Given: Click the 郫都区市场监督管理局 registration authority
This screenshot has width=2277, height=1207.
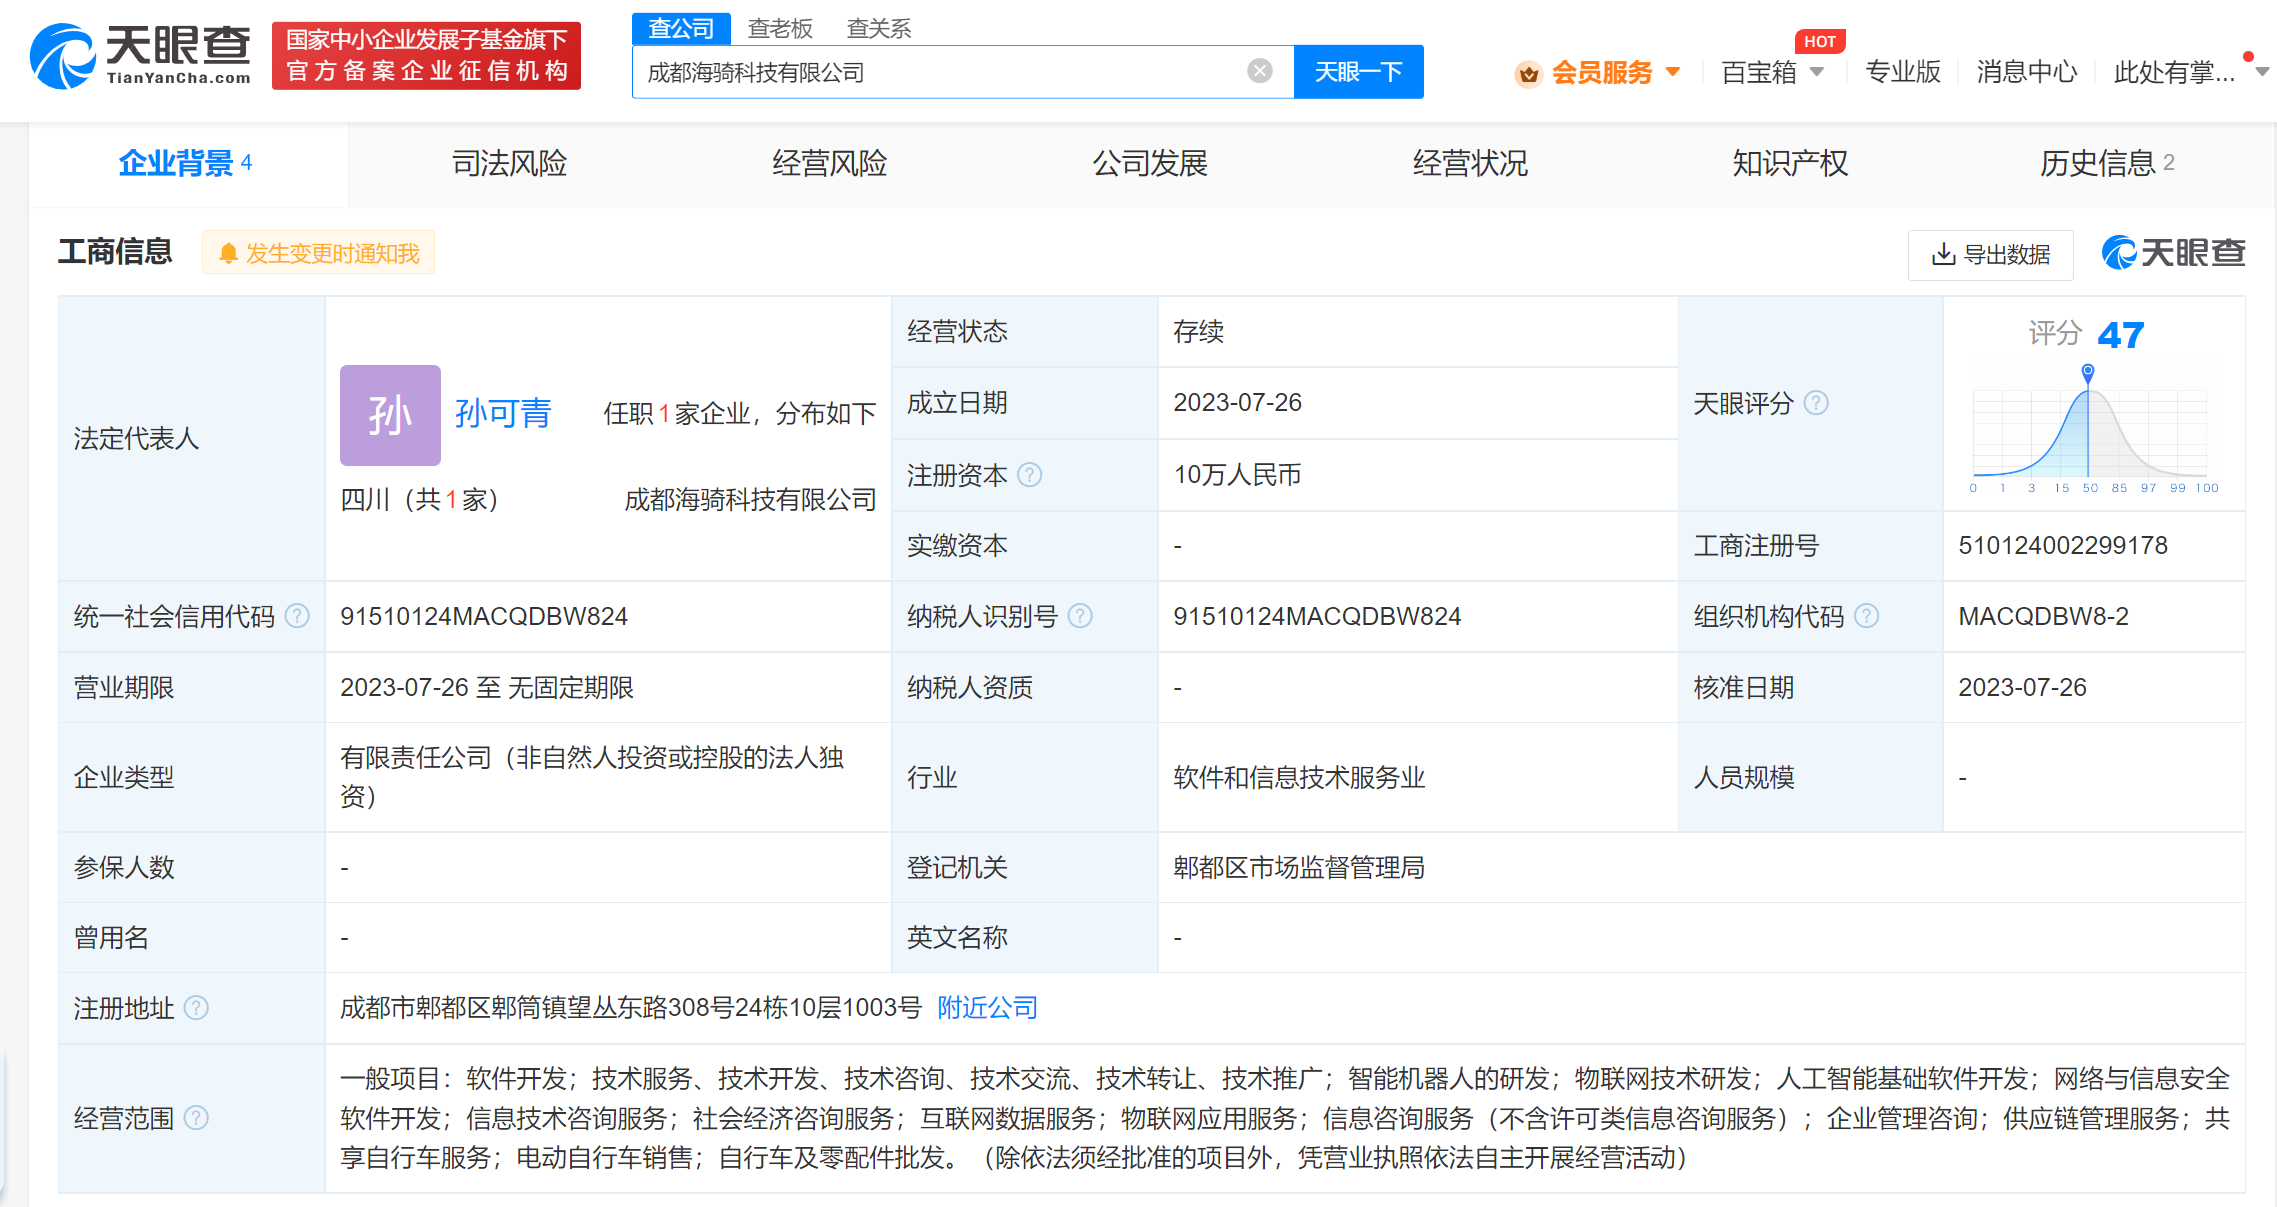Looking at the screenshot, I should 1299,867.
